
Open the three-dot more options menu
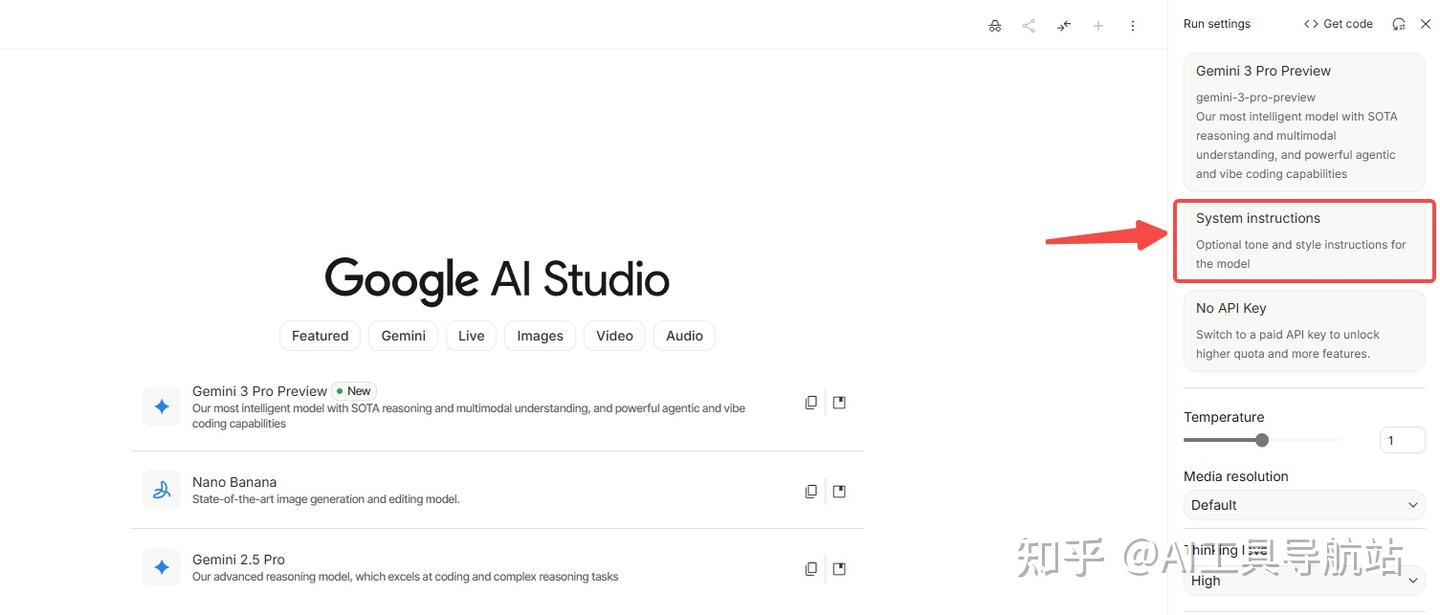click(x=1132, y=26)
